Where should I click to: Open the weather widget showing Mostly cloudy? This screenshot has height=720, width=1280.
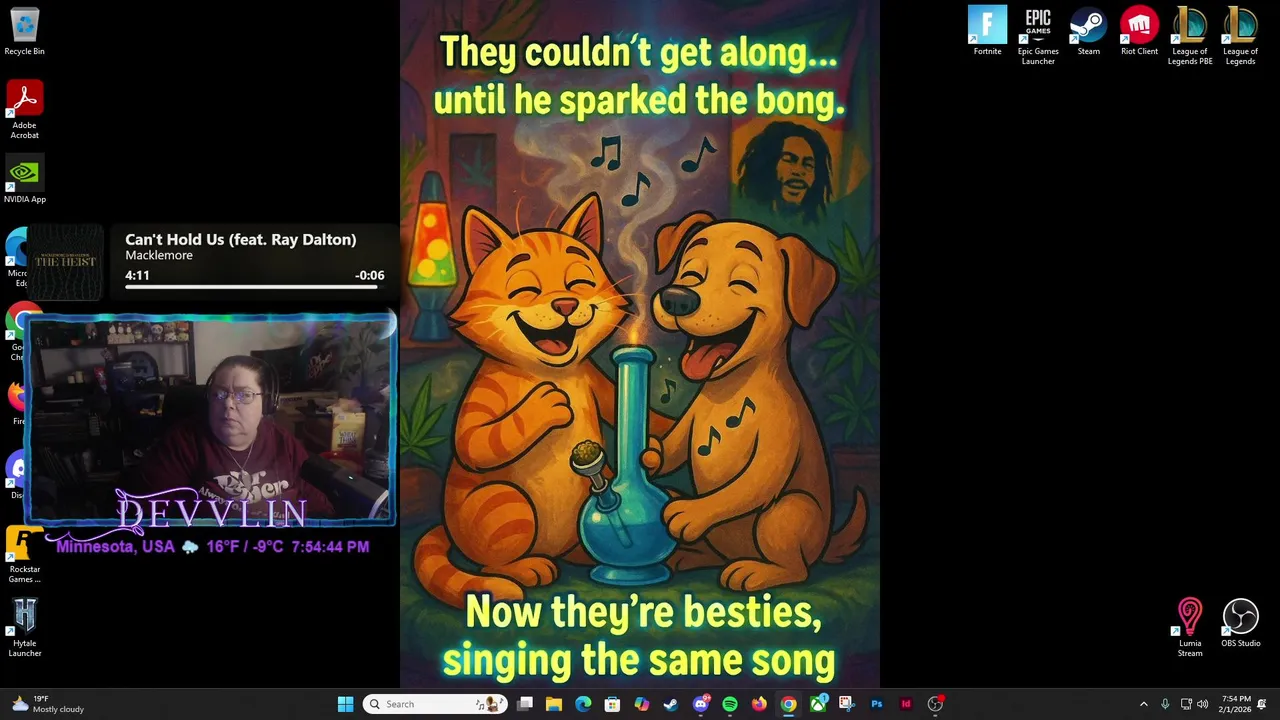(46, 704)
